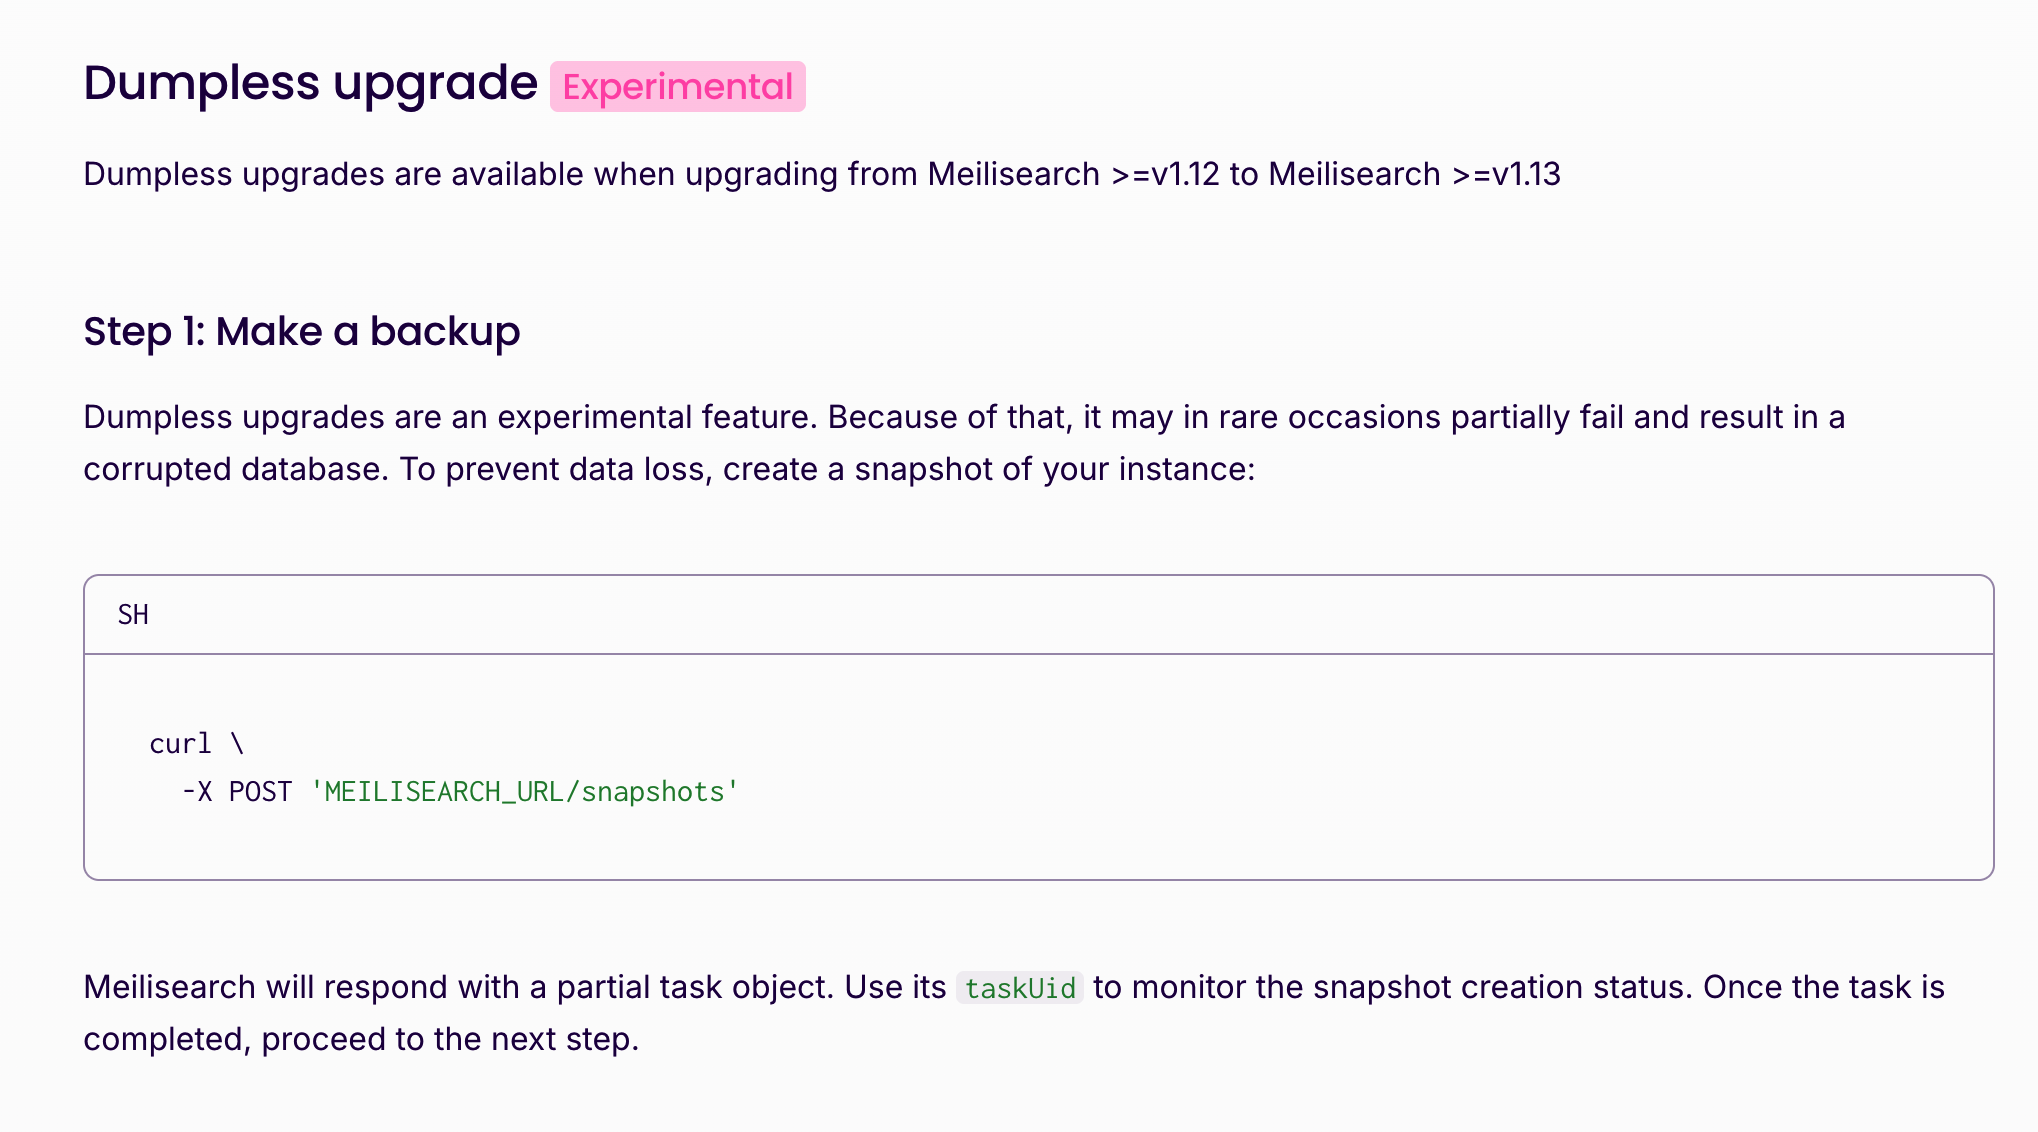
Task: Click the code block header bar
Action: click(x=1039, y=615)
